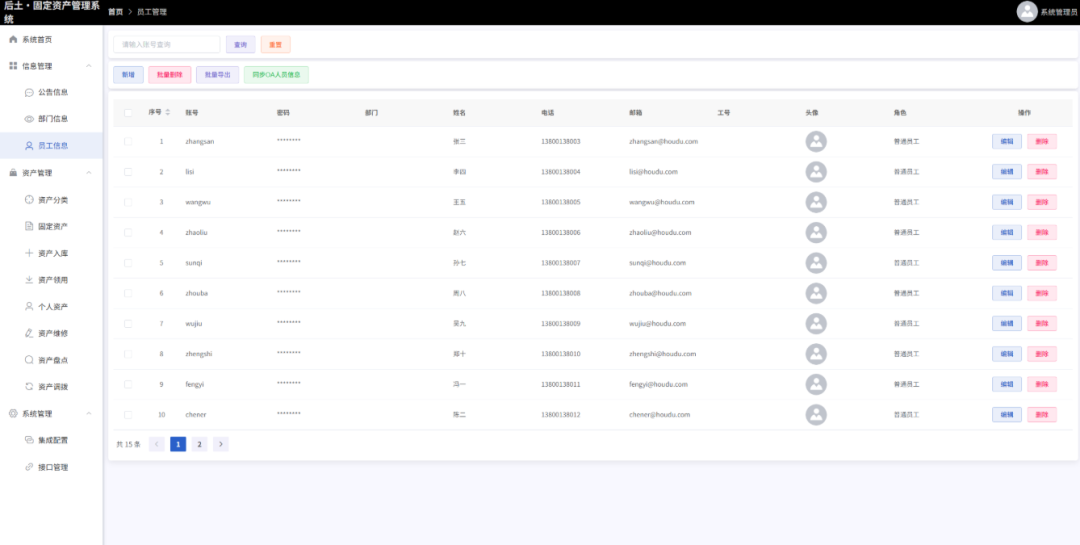Click 同步OA人员信息 button
Viewport: 1080px width, 545px height.
click(276, 74)
